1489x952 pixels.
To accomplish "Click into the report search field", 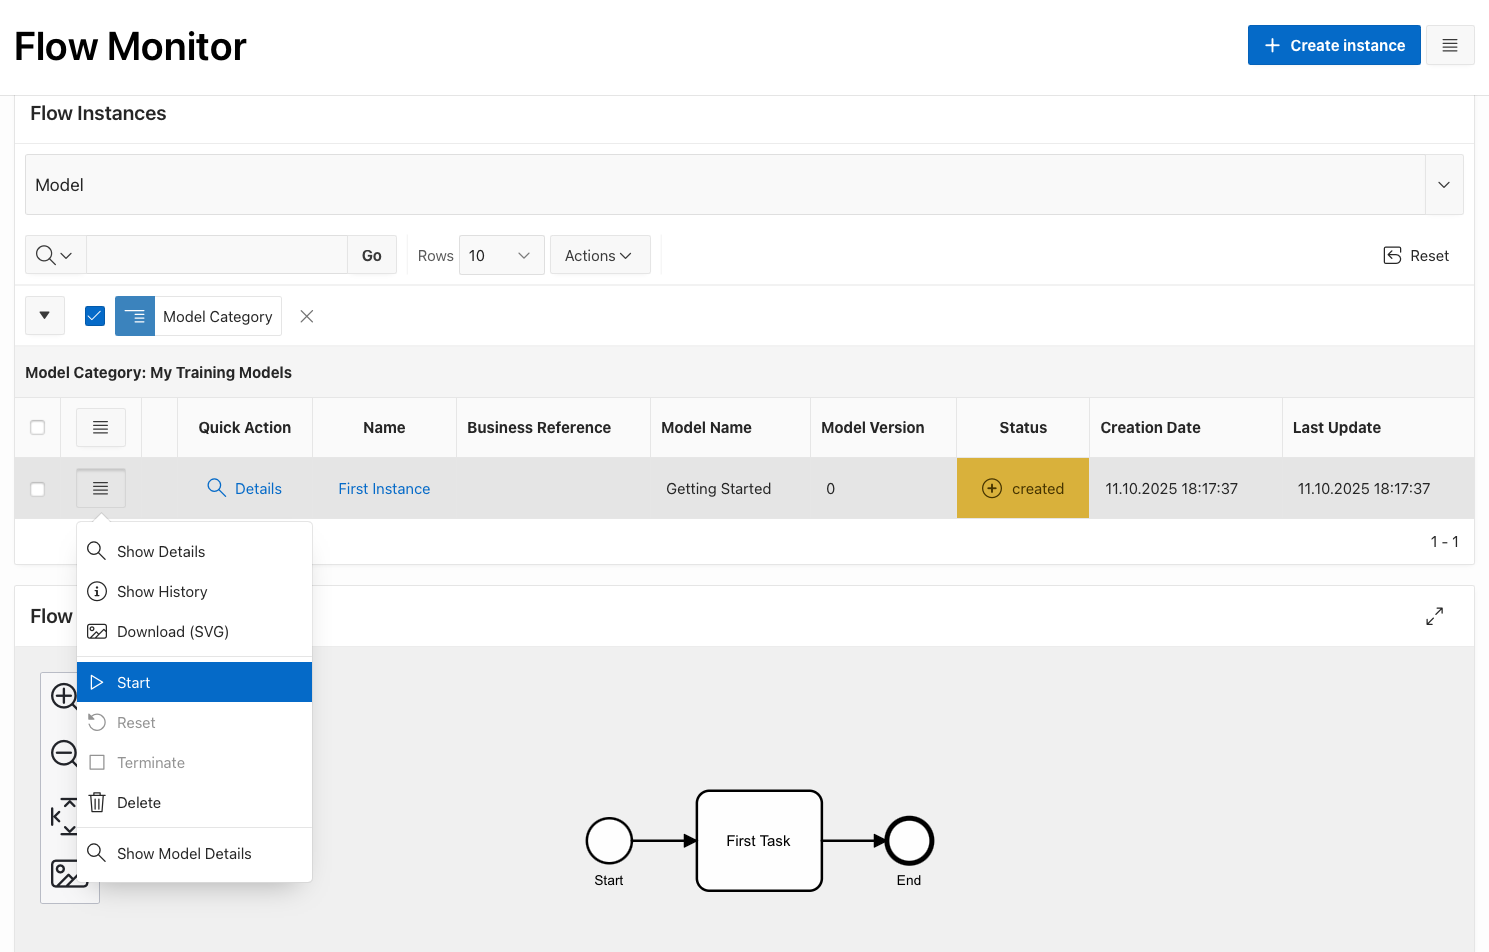I will tap(216, 255).
